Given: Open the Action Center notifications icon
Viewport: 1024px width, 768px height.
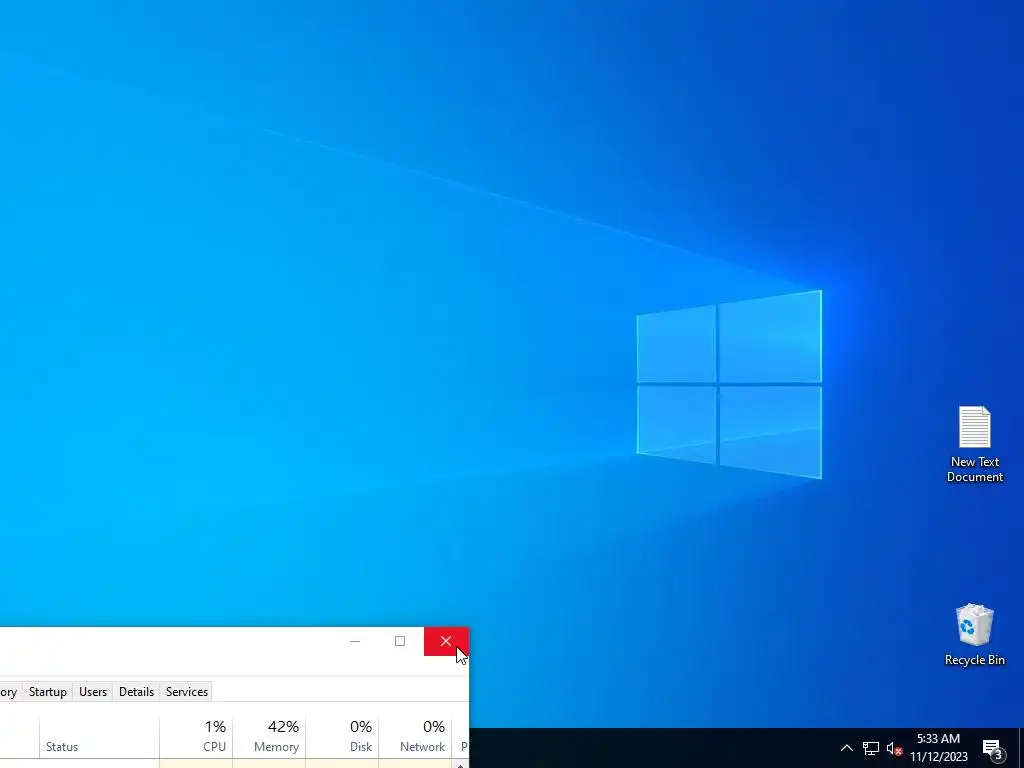Looking at the screenshot, I should tap(993, 748).
